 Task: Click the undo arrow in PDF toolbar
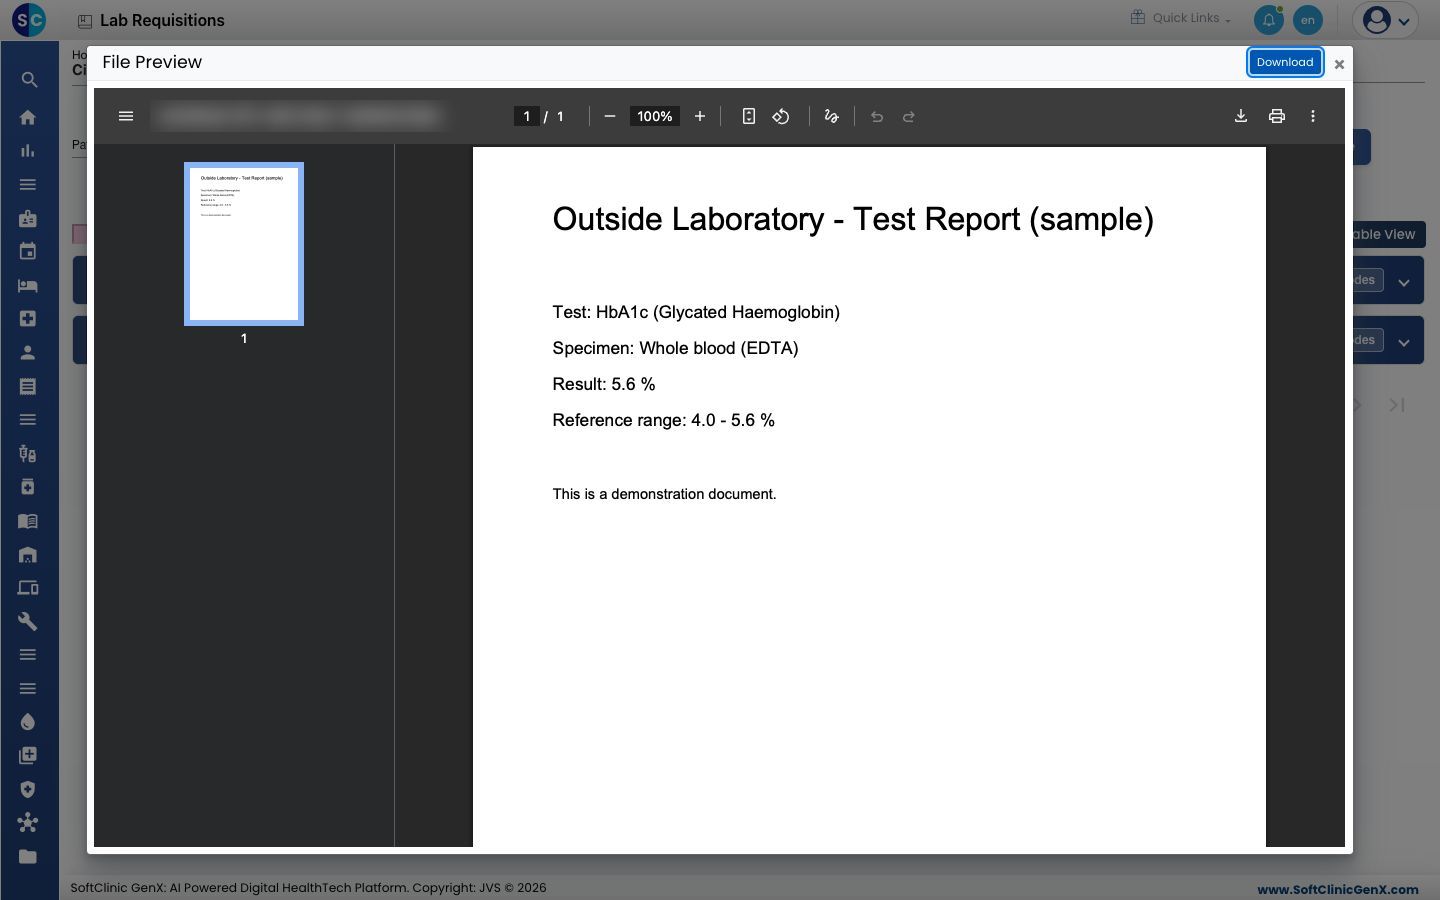(877, 116)
